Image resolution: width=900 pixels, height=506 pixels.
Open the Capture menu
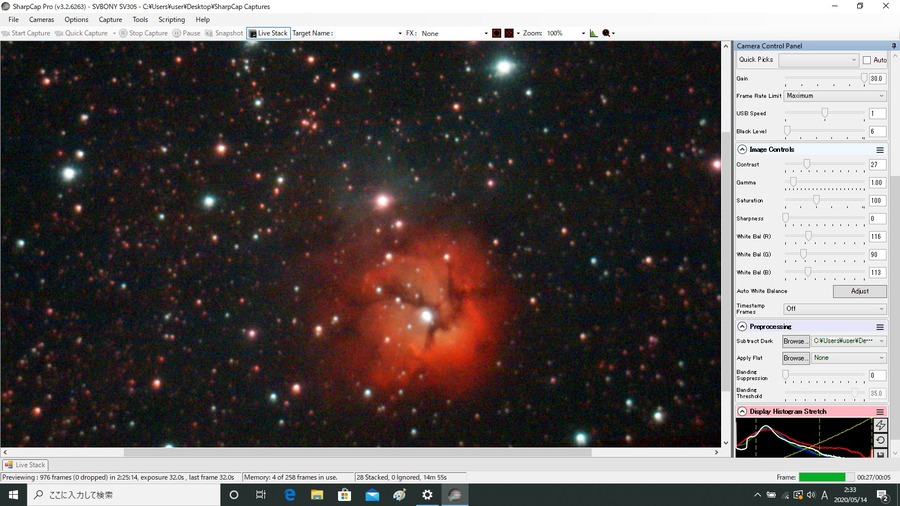tap(110, 20)
